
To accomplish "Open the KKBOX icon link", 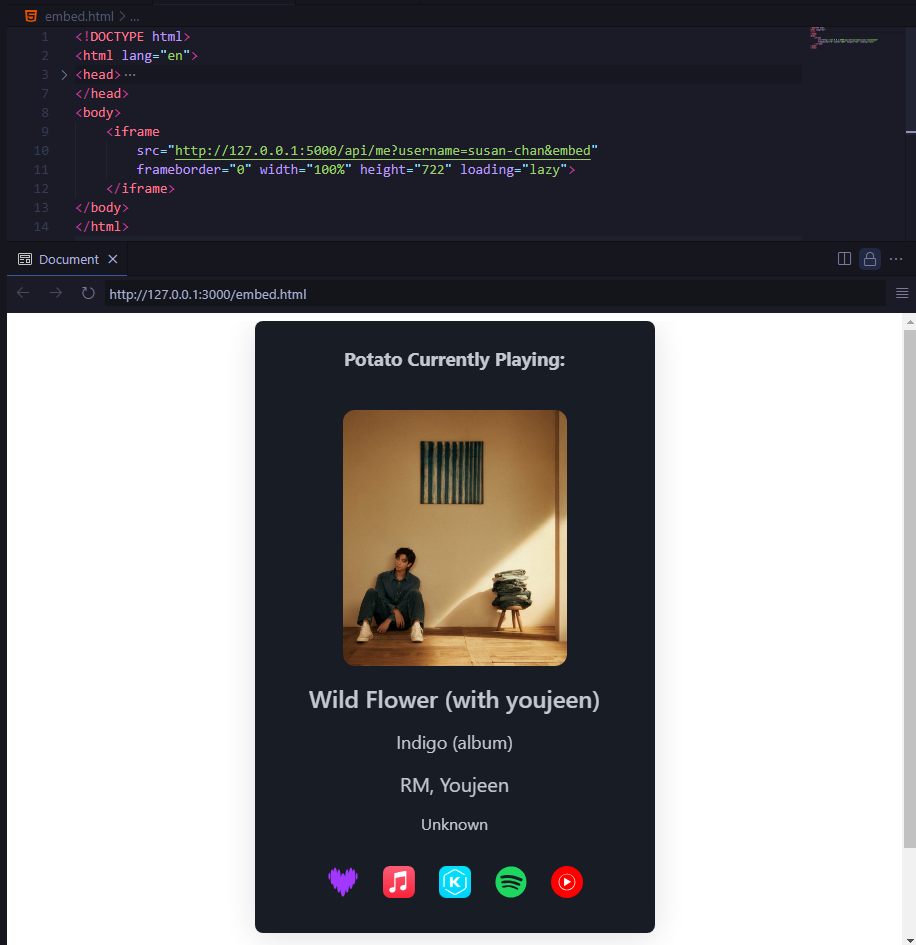I will [x=455, y=882].
